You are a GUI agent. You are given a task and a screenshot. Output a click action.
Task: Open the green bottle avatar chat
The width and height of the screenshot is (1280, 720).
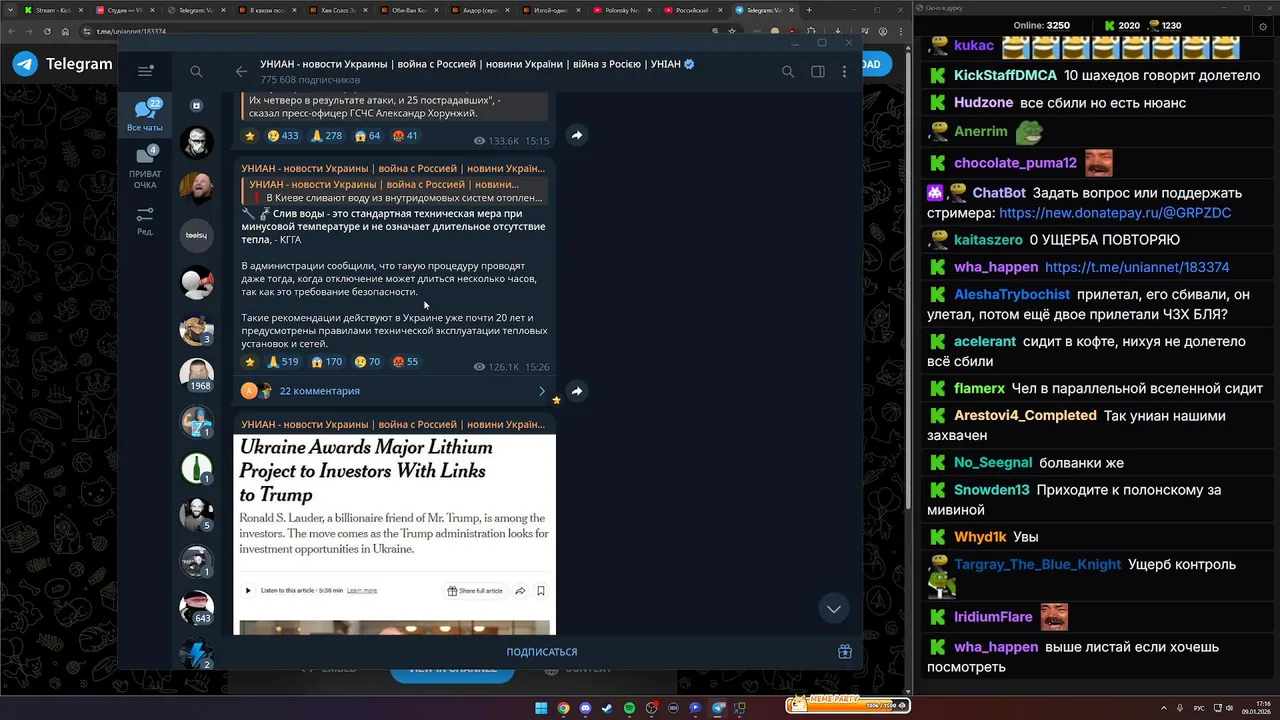coord(197,468)
